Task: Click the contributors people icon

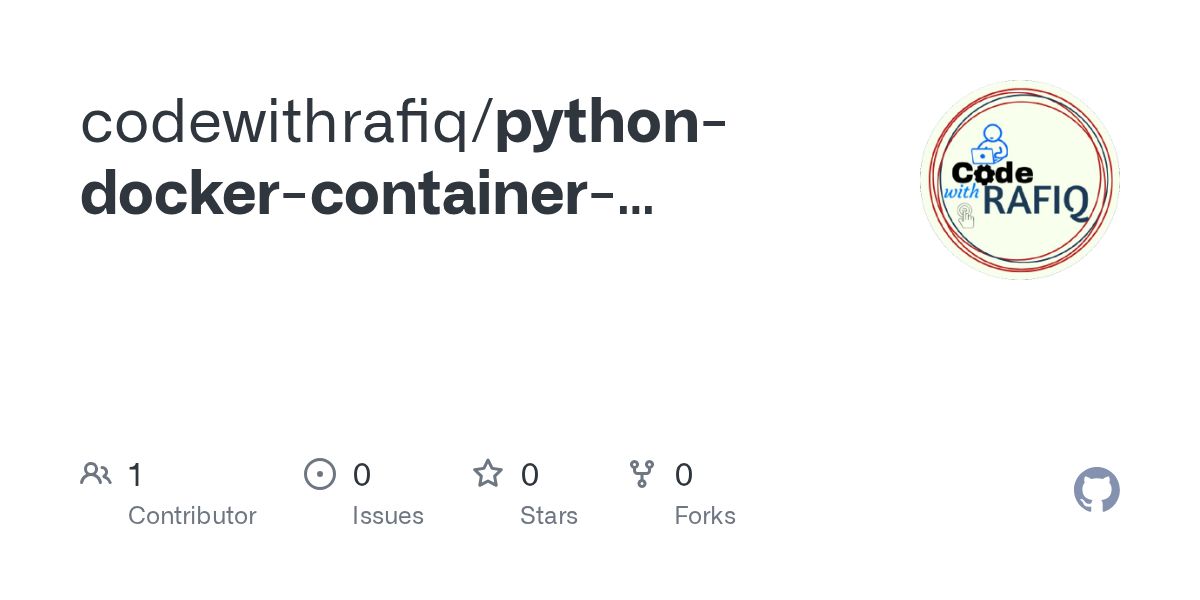Action: tap(96, 473)
